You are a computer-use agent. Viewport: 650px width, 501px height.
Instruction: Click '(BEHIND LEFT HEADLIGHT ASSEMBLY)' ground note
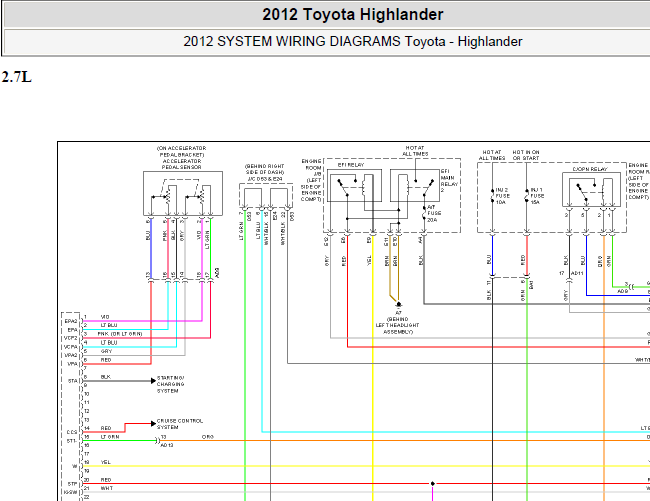(397, 326)
